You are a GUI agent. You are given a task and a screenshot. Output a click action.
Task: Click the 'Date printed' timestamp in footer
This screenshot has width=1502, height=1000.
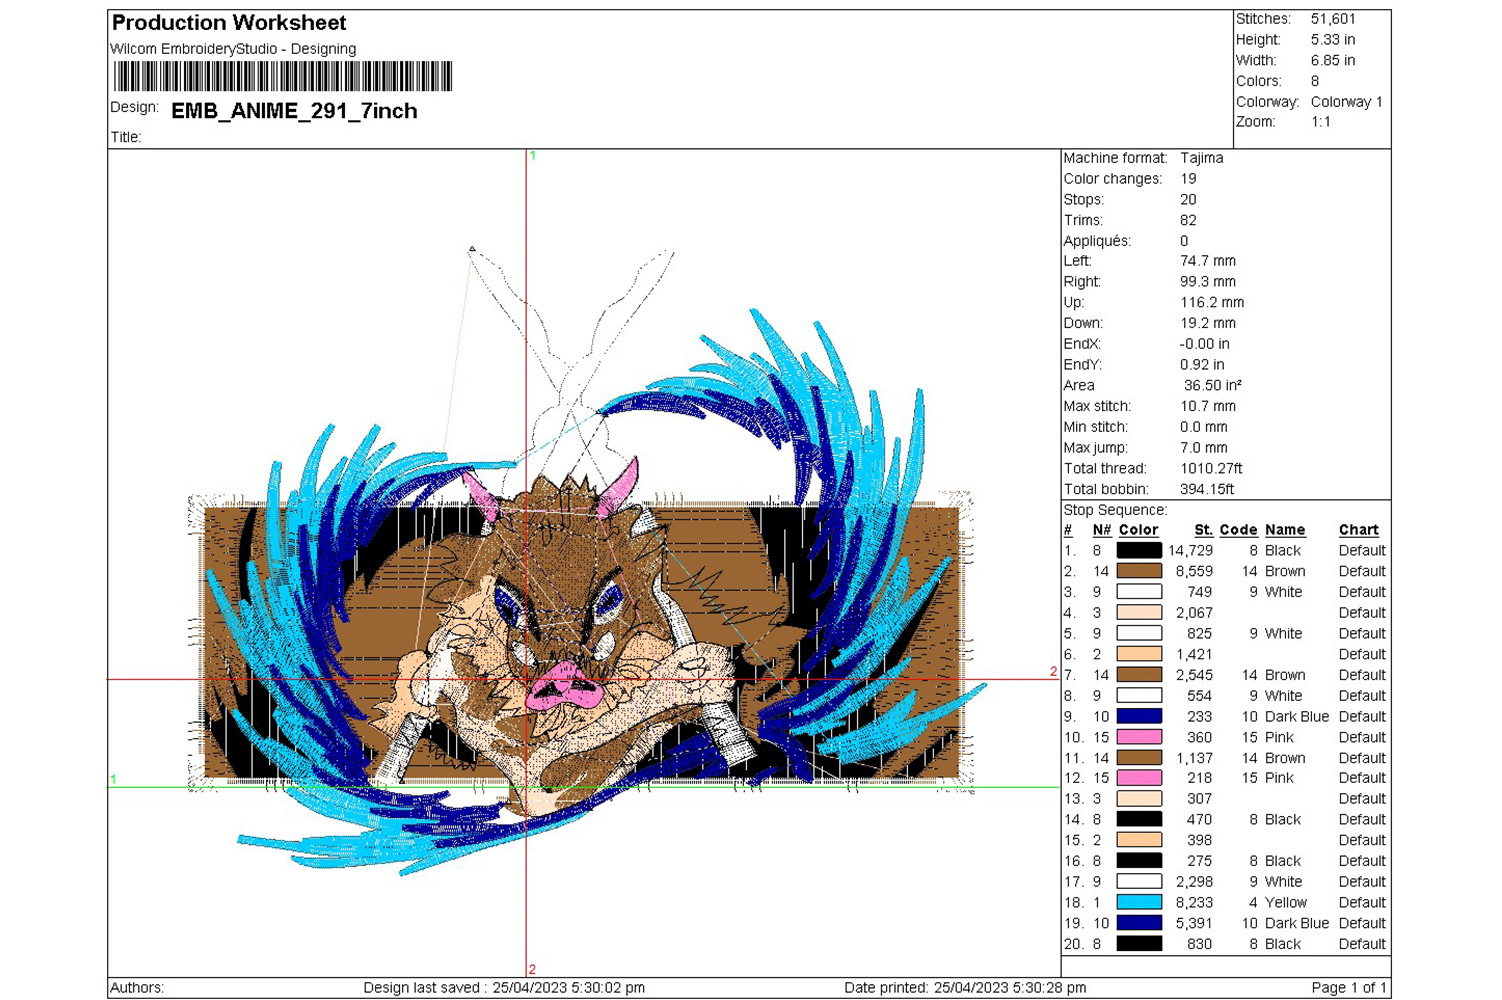tap(965, 988)
